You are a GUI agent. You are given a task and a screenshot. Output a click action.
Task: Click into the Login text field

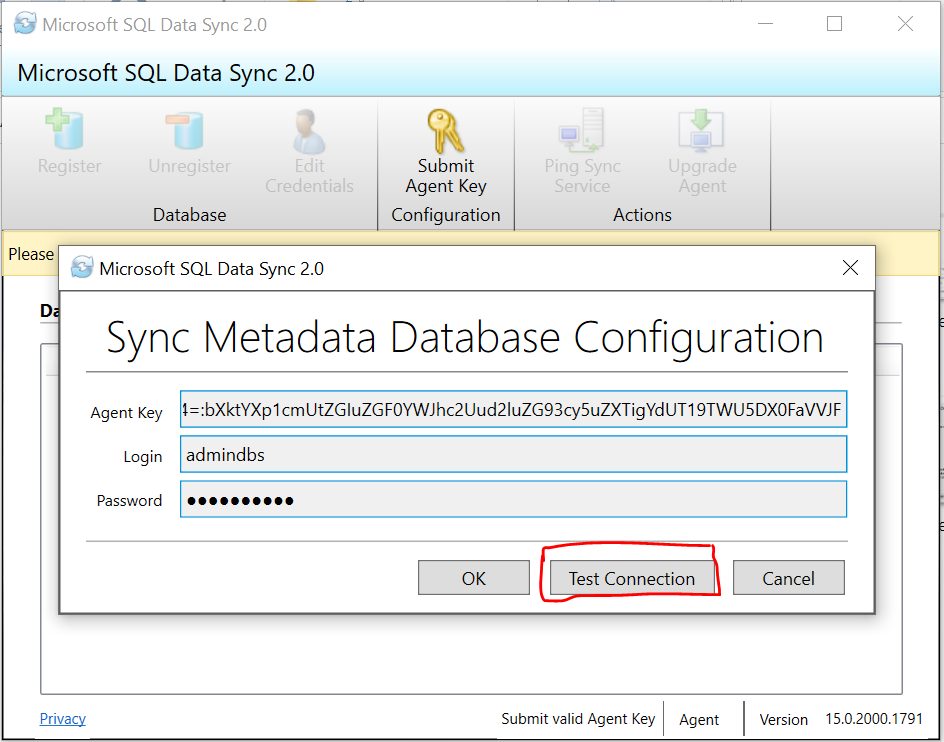(513, 454)
